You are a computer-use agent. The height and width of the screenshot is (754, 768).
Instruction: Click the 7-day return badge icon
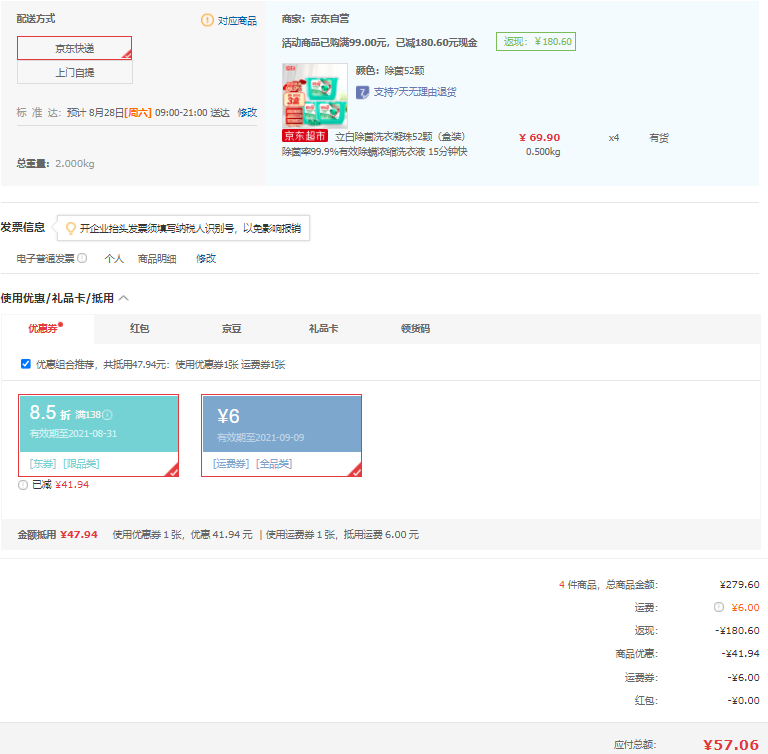(362, 92)
